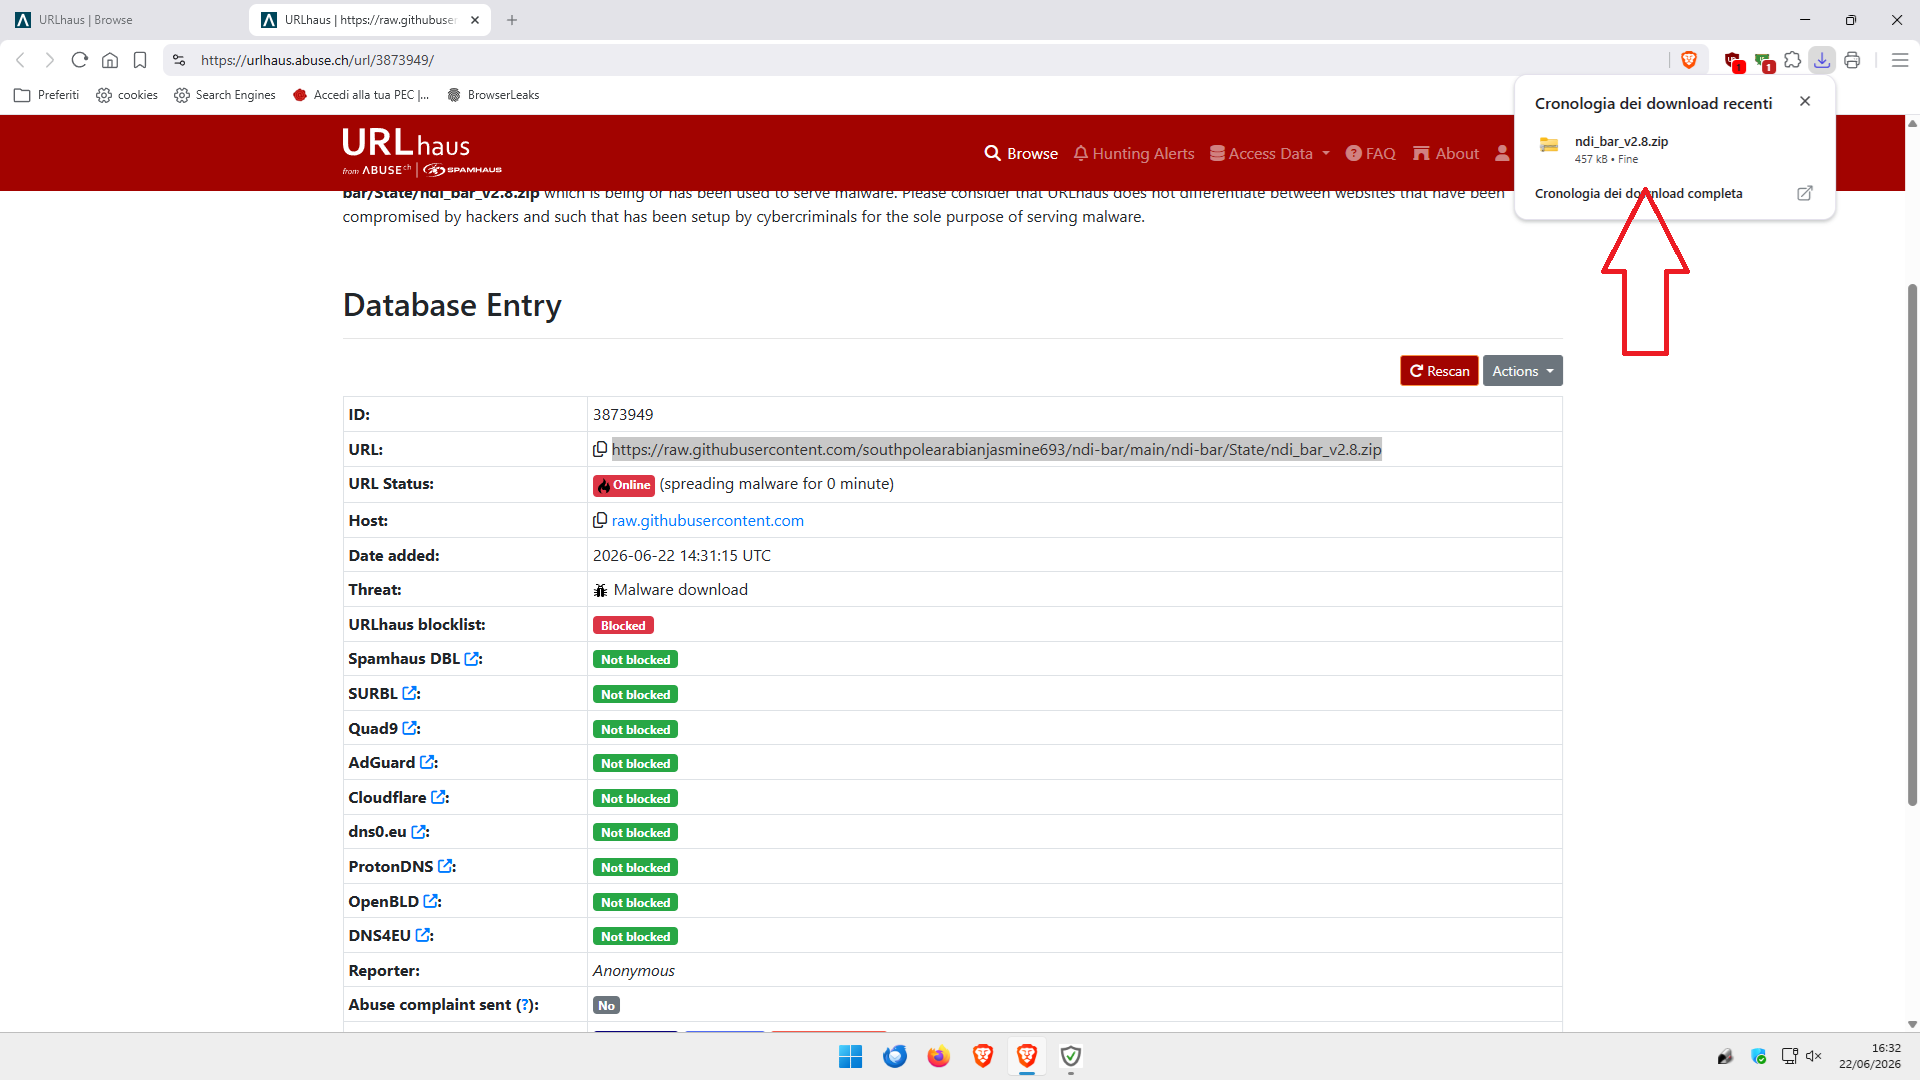Open Quad9 external link icon
The image size is (1920, 1080).
410,728
